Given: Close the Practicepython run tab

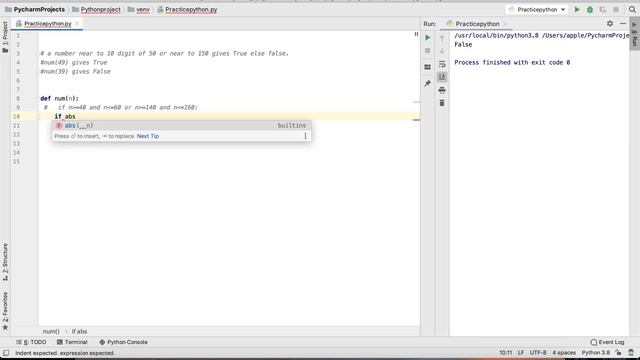Looking at the screenshot, I should coord(505,24).
